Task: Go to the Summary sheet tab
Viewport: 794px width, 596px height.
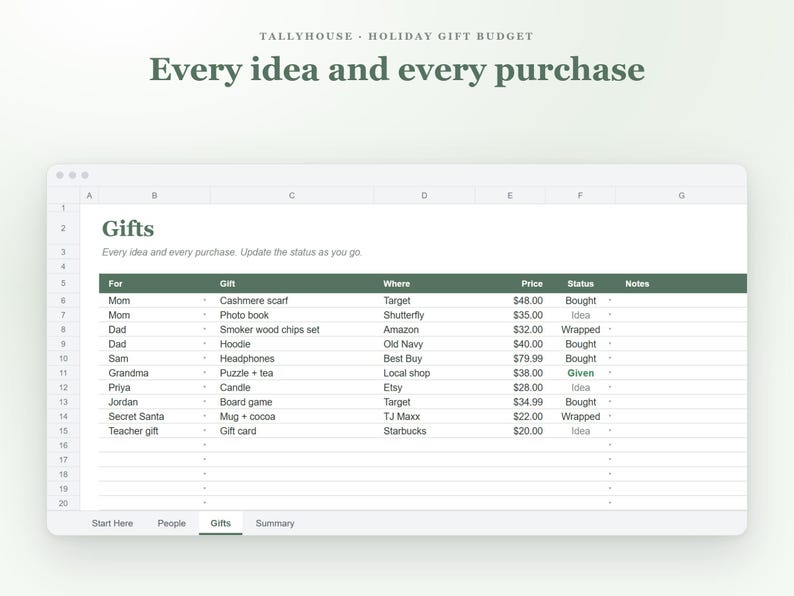Action: click(x=275, y=523)
